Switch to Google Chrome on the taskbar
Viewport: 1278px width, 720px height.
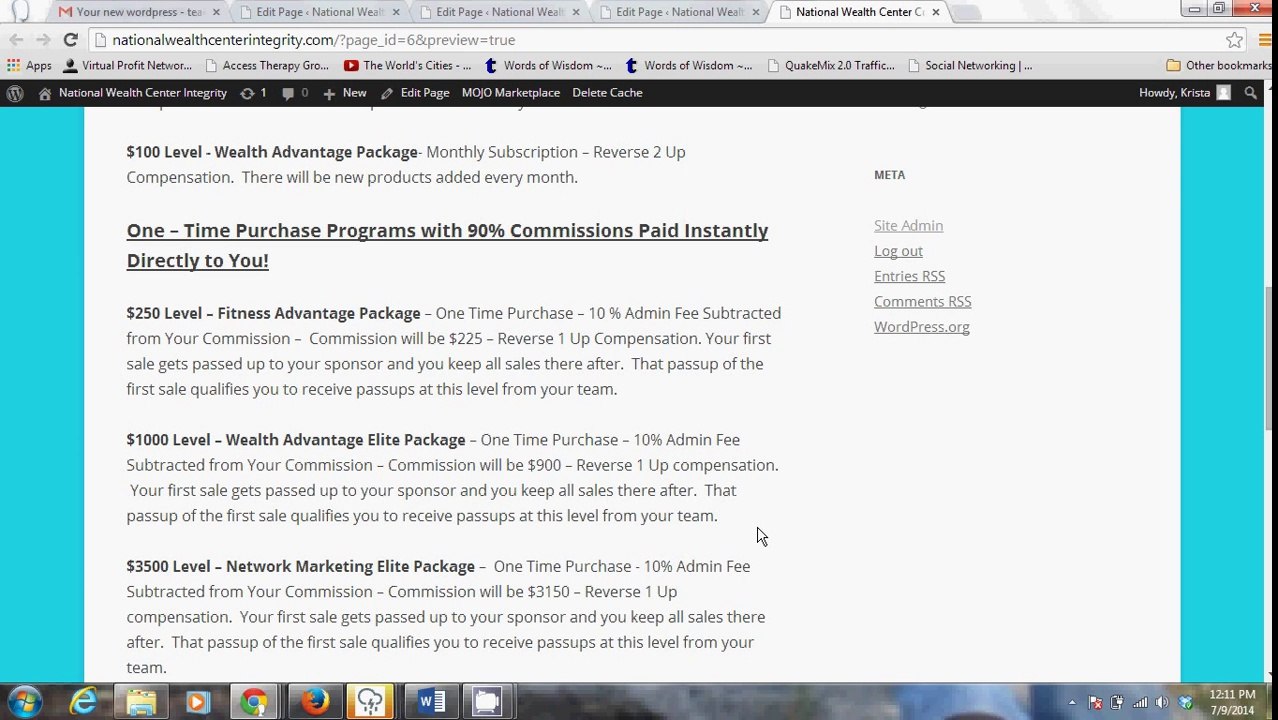[x=254, y=702]
